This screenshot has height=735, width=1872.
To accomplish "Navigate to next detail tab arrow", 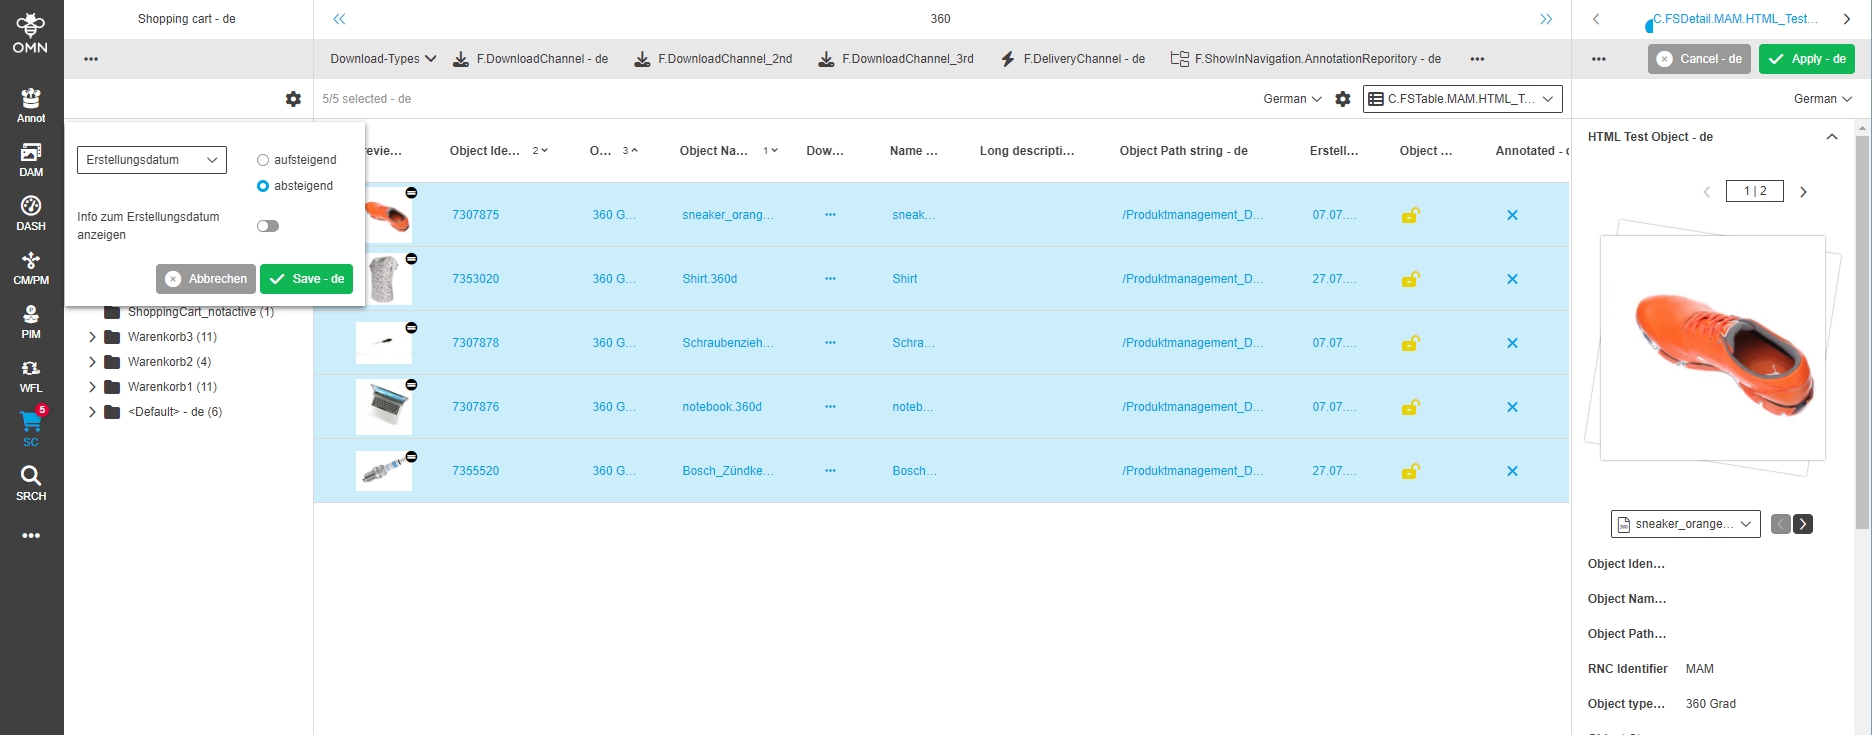I will pyautogui.click(x=1847, y=19).
